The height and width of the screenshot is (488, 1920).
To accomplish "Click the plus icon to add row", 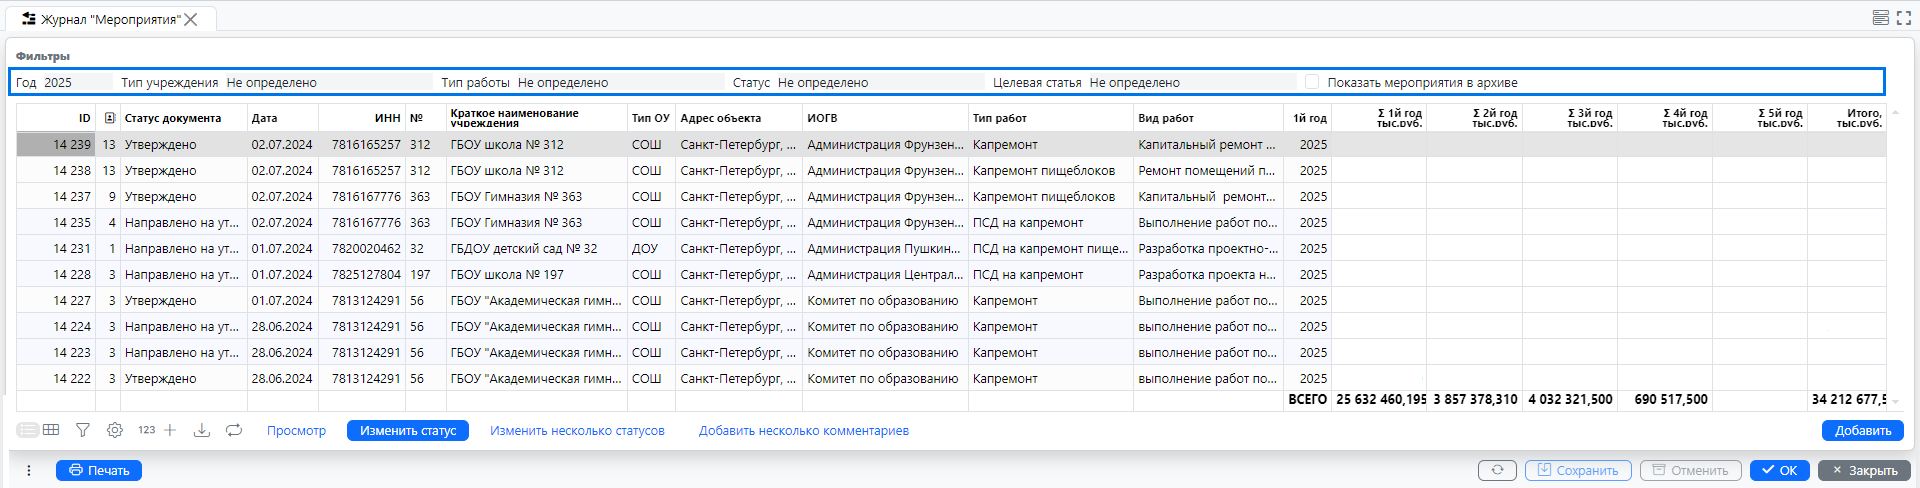I will 170,430.
